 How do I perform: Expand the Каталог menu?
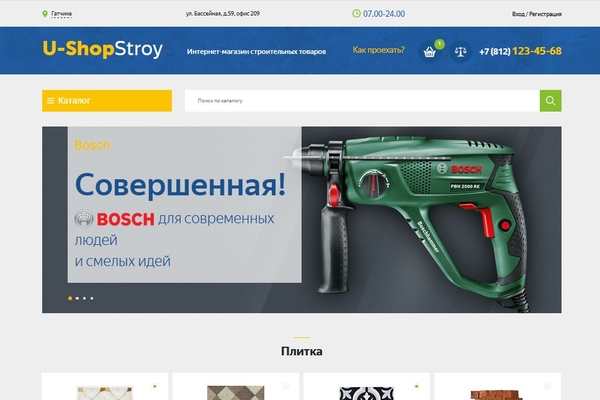coord(107,101)
